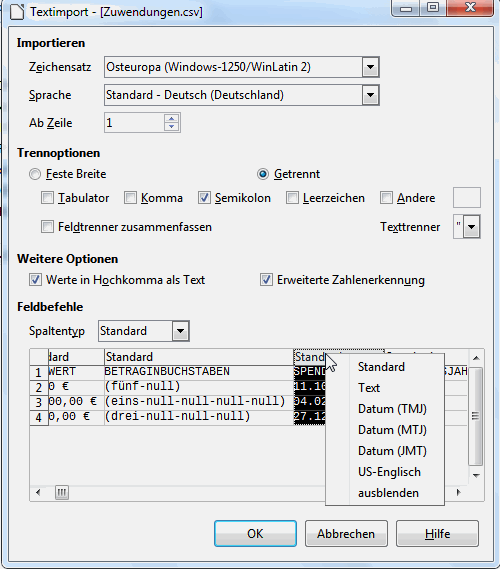
Task: Click the Ab Zeile number field
Action: pyautogui.click(x=134, y=123)
